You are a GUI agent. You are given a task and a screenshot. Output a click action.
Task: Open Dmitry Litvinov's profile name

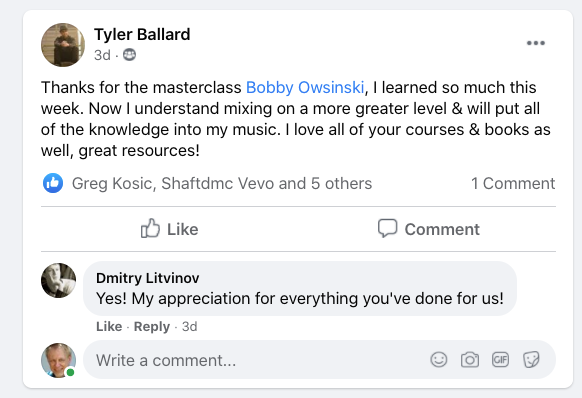coord(147,278)
